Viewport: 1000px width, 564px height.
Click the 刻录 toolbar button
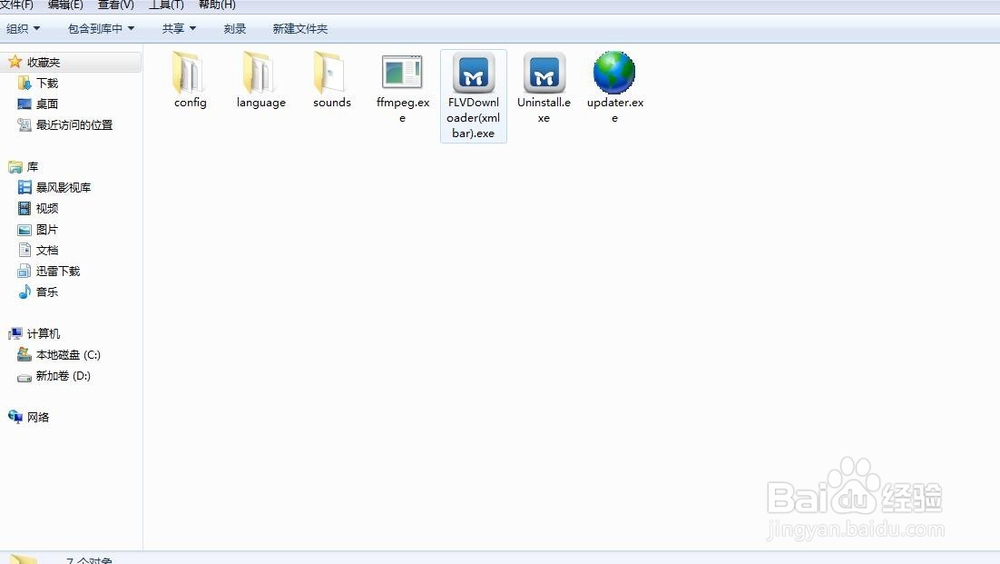pos(235,29)
